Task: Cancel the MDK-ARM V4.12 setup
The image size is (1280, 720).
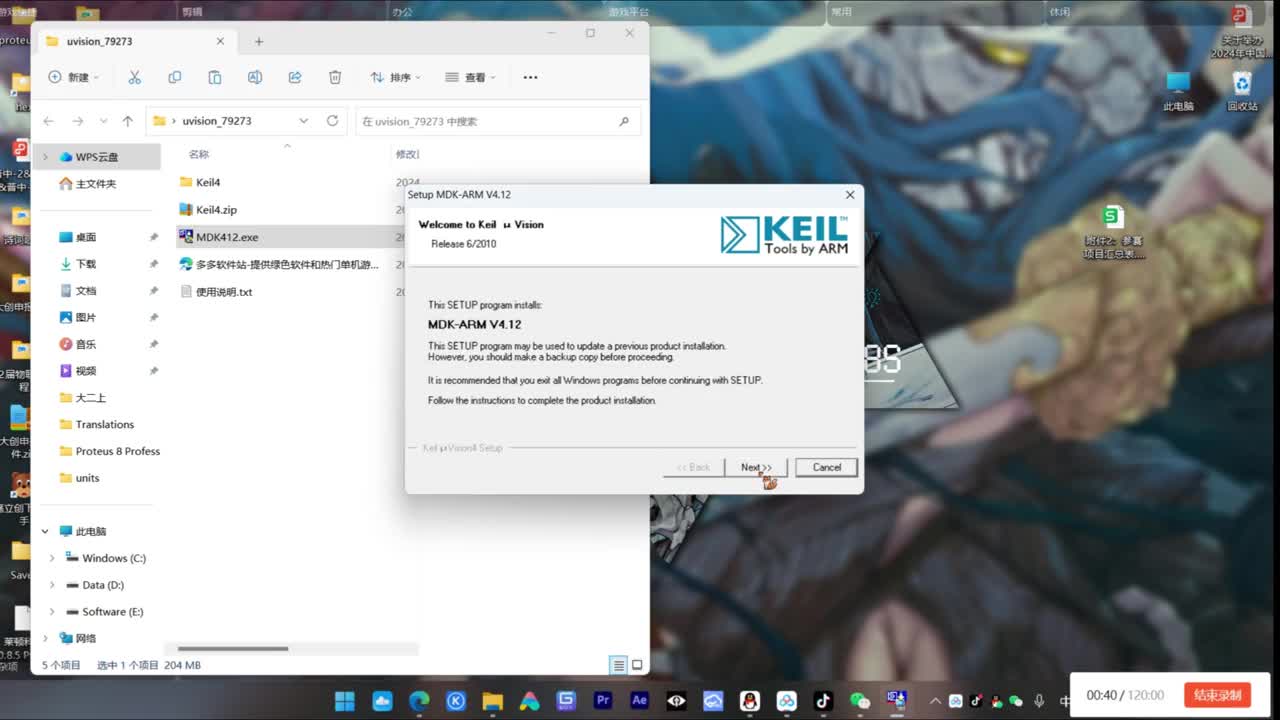Action: pos(826,467)
